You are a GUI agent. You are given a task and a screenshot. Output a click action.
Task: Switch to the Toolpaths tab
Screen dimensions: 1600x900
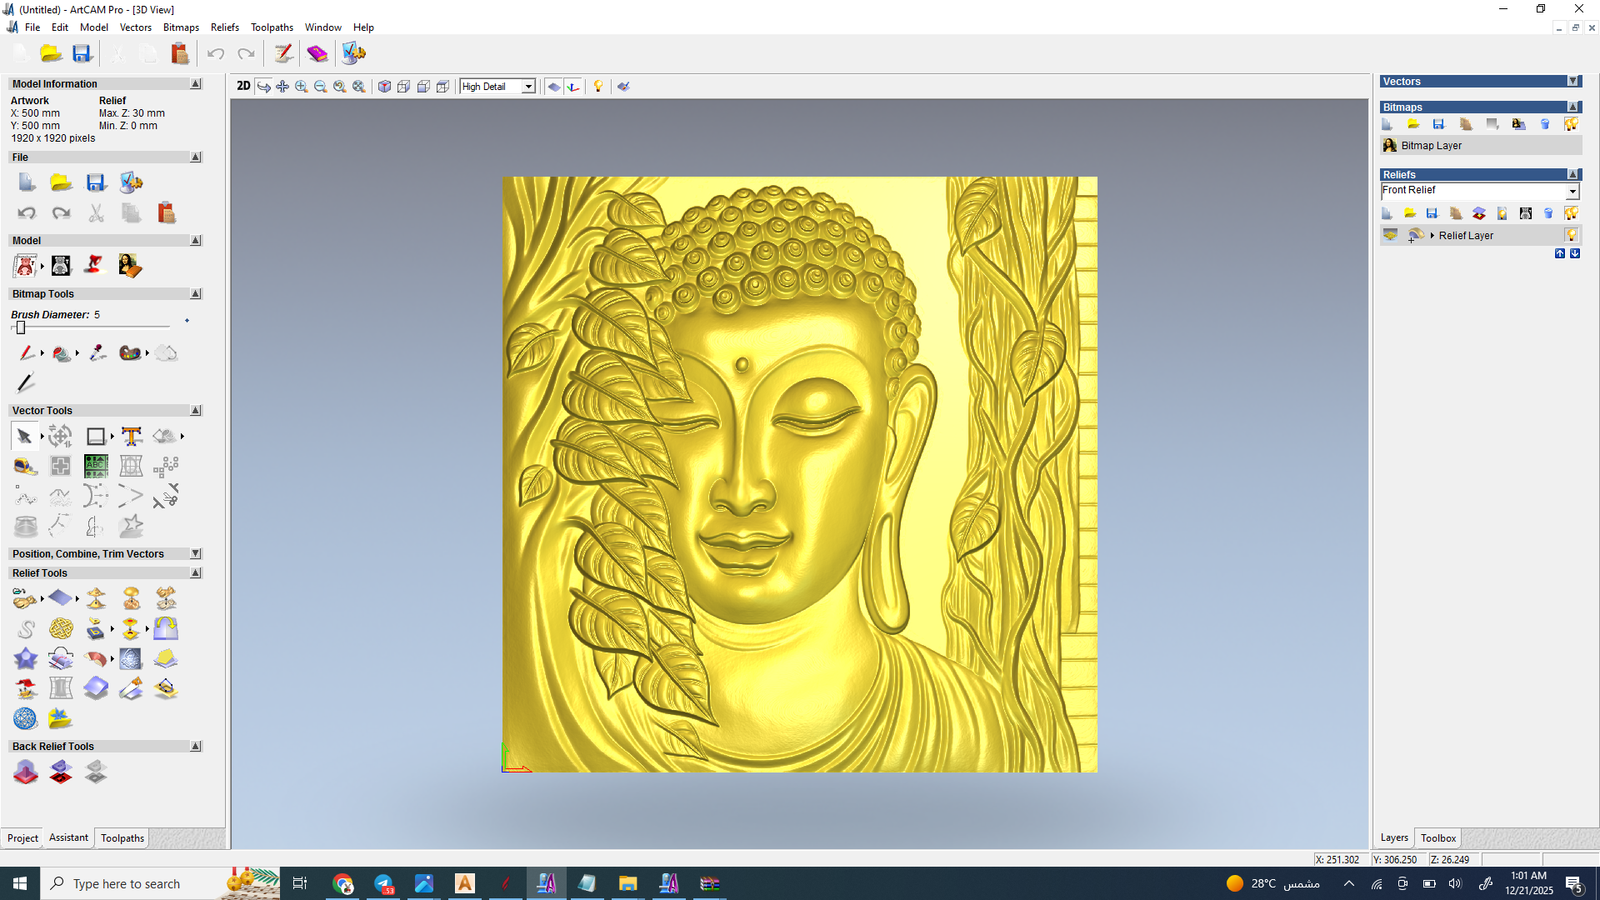coord(122,838)
